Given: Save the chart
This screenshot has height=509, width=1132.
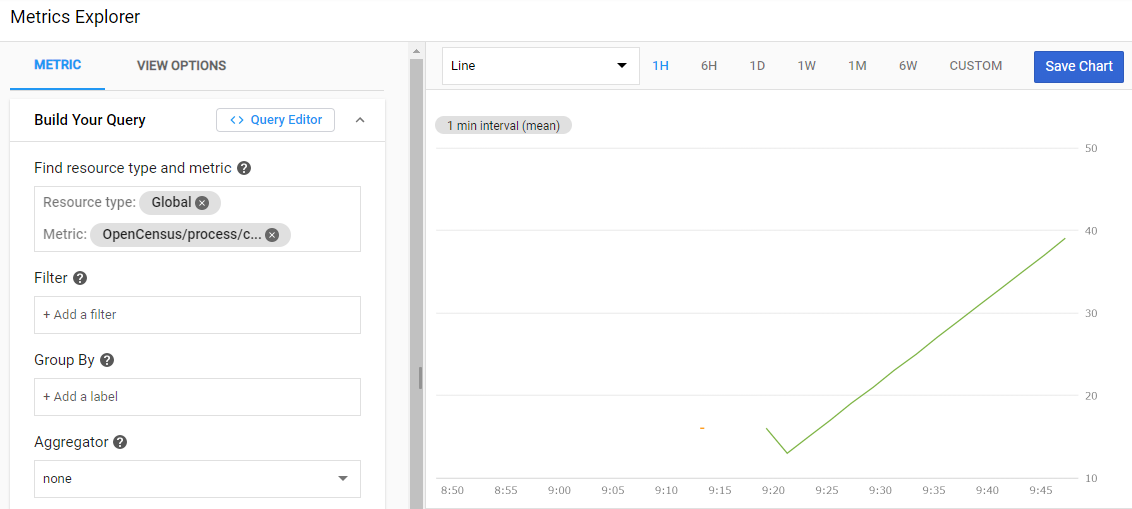Looking at the screenshot, I should coord(1079,66).
